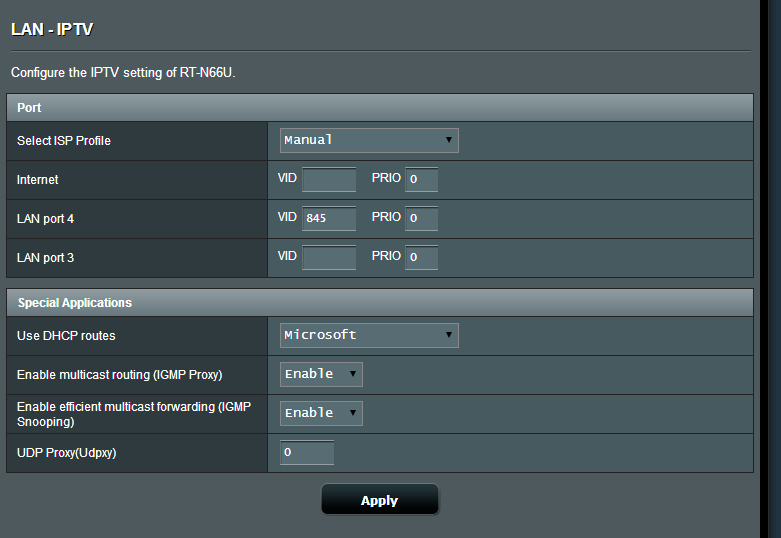This screenshot has height=538, width=781.
Task: Click the Internet PRIO input field
Action: tap(421, 180)
